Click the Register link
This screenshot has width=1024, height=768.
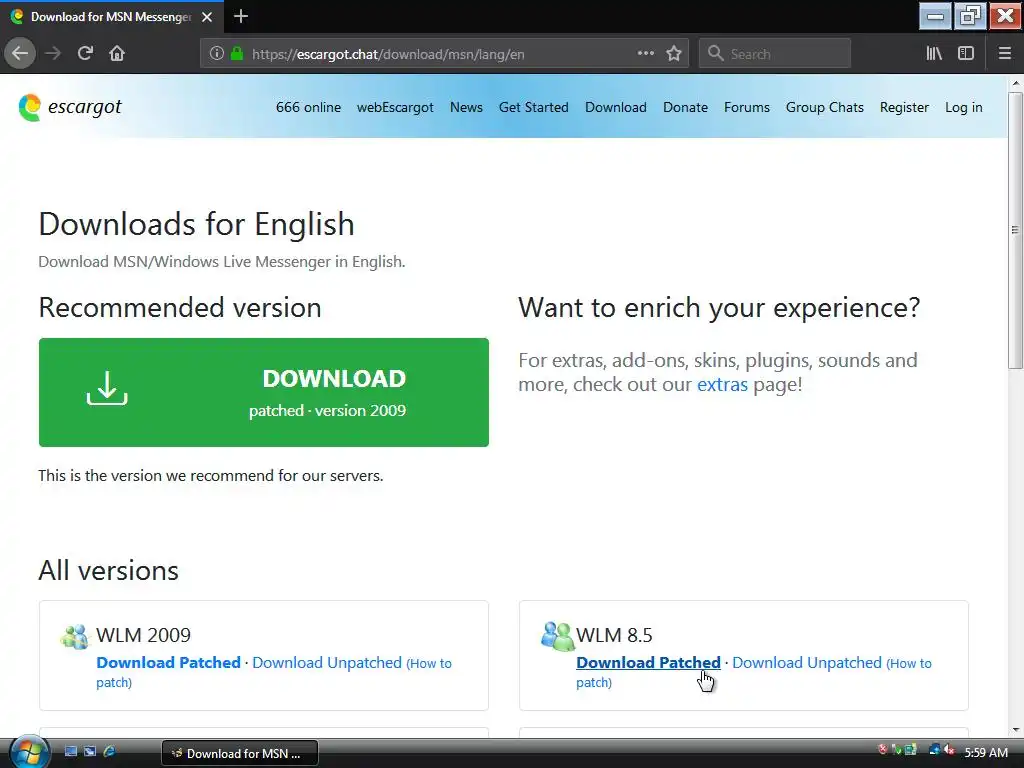[904, 107]
